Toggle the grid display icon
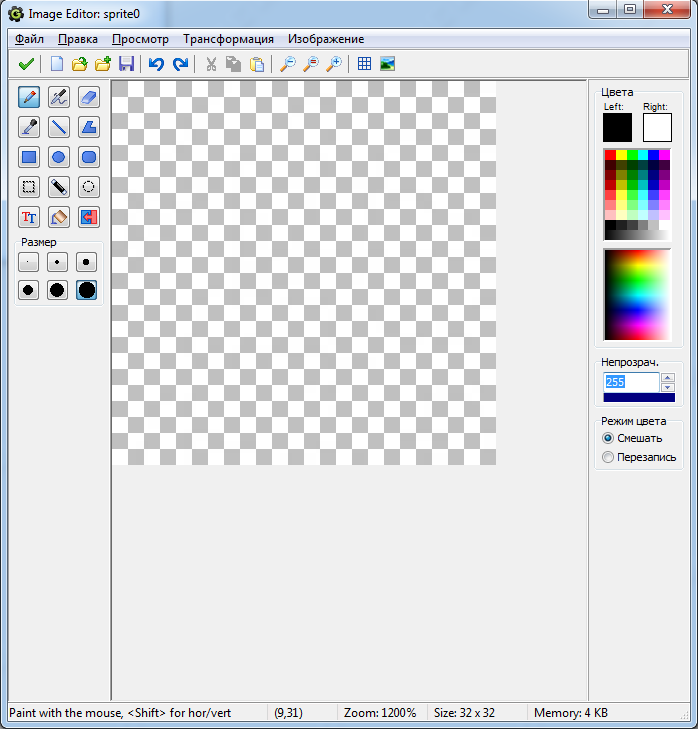Image resolution: width=698 pixels, height=729 pixels. [x=364, y=64]
